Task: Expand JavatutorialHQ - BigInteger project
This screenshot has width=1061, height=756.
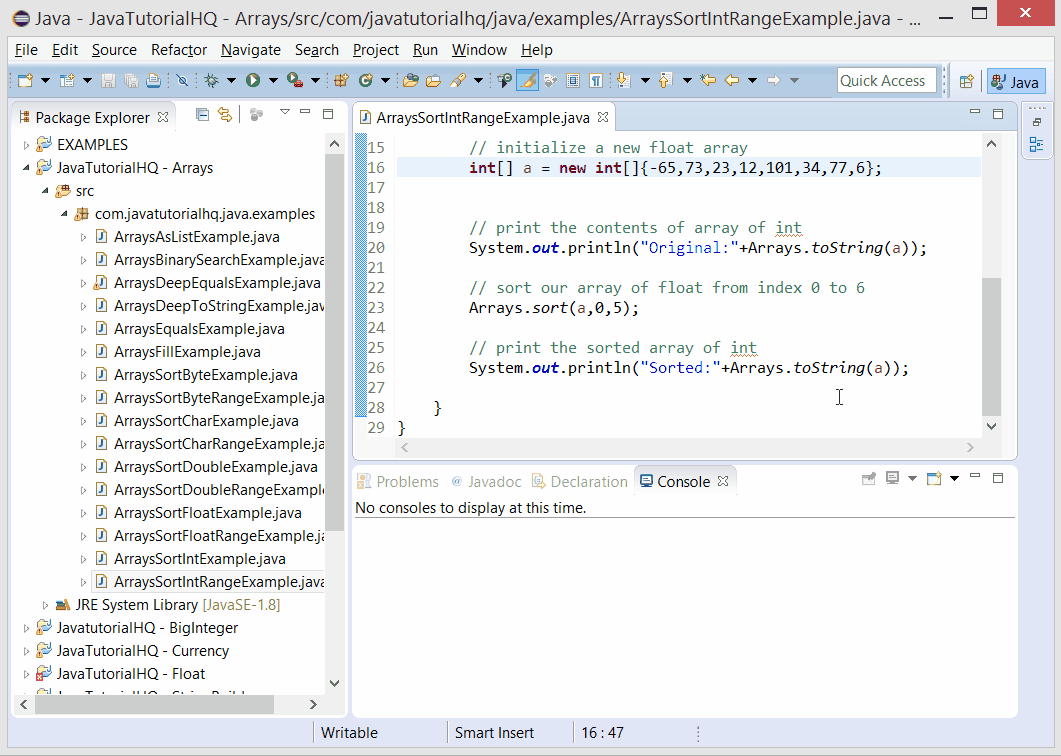Action: [x=26, y=628]
